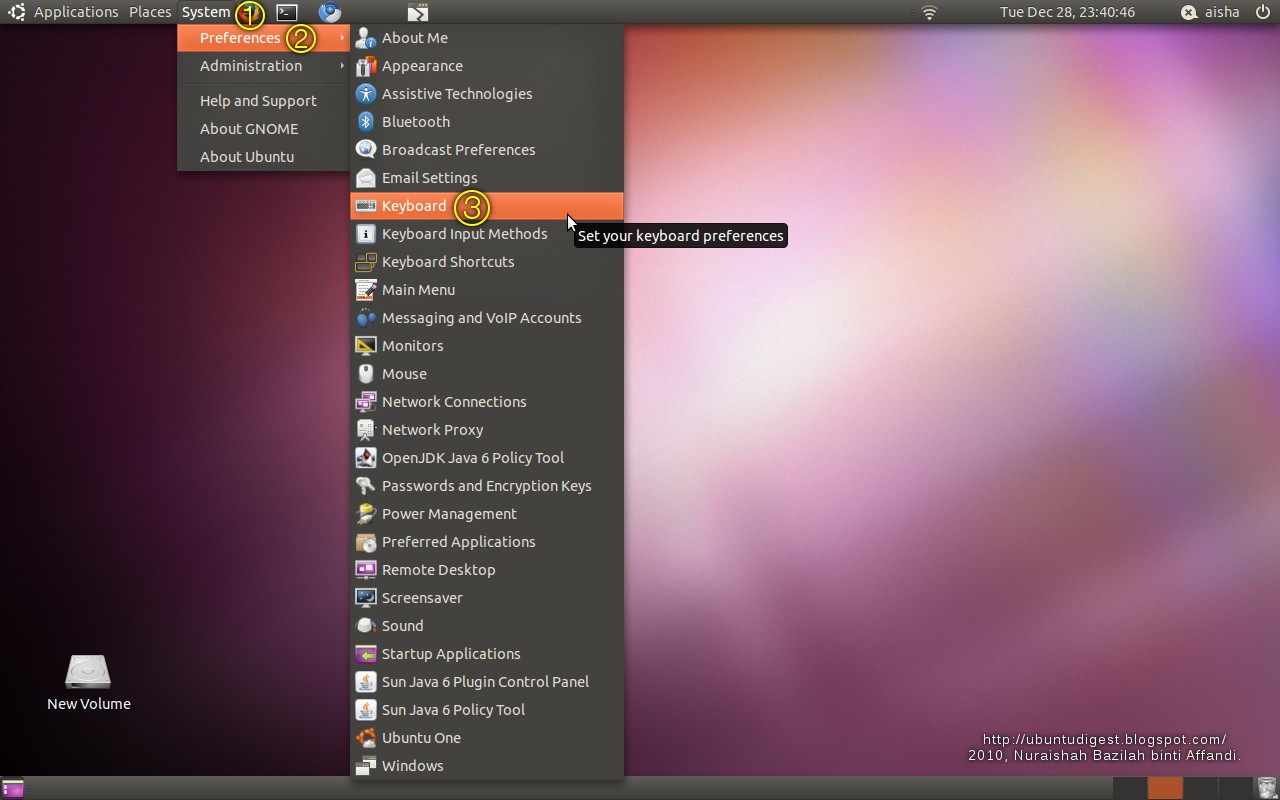The width and height of the screenshot is (1280, 800).
Task: Click About Ubuntu
Action: (x=248, y=156)
